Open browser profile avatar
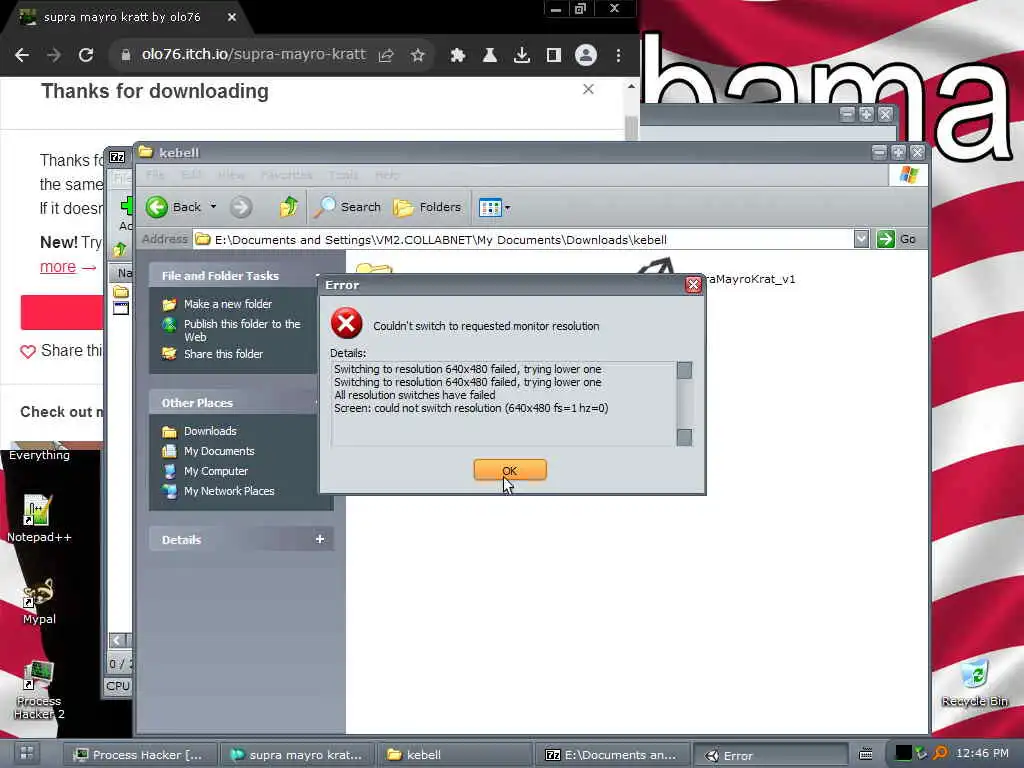Image resolution: width=1024 pixels, height=768 pixels. 586,55
